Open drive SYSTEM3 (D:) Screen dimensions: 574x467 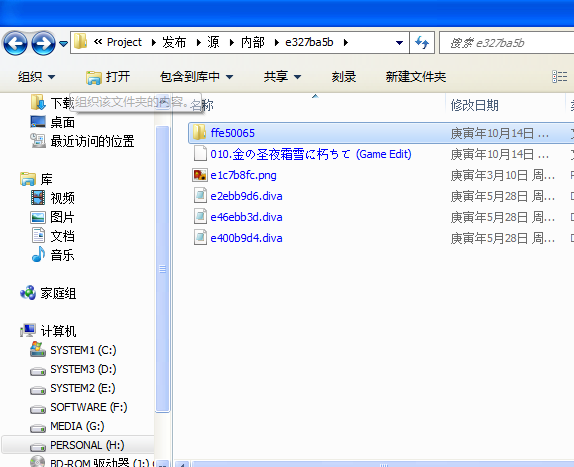[73, 369]
